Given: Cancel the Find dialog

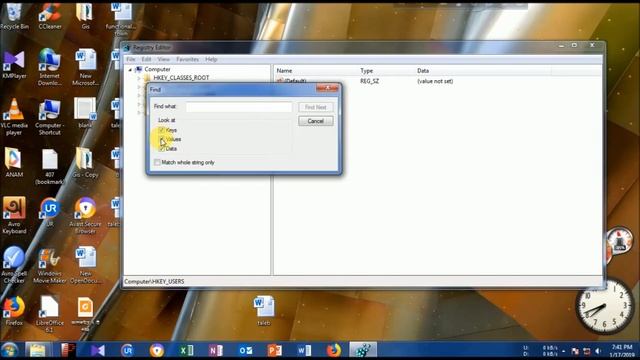Looking at the screenshot, I should coord(316,121).
